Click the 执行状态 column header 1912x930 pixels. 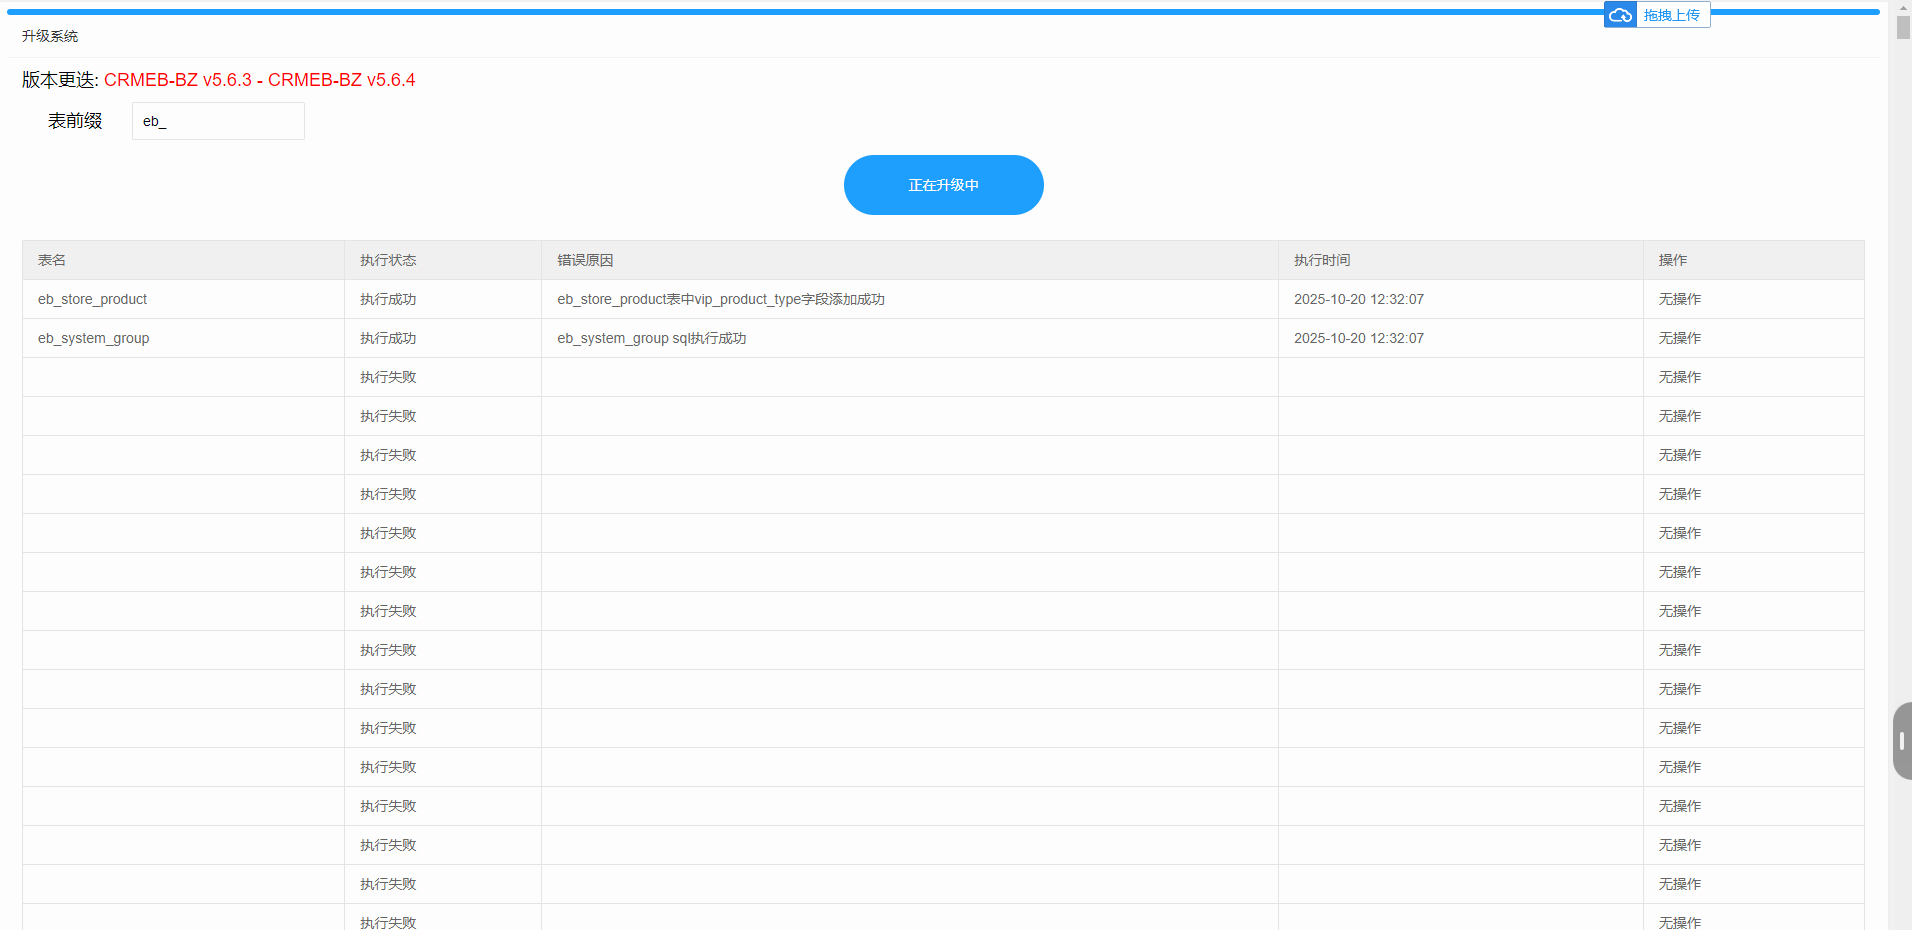click(388, 260)
